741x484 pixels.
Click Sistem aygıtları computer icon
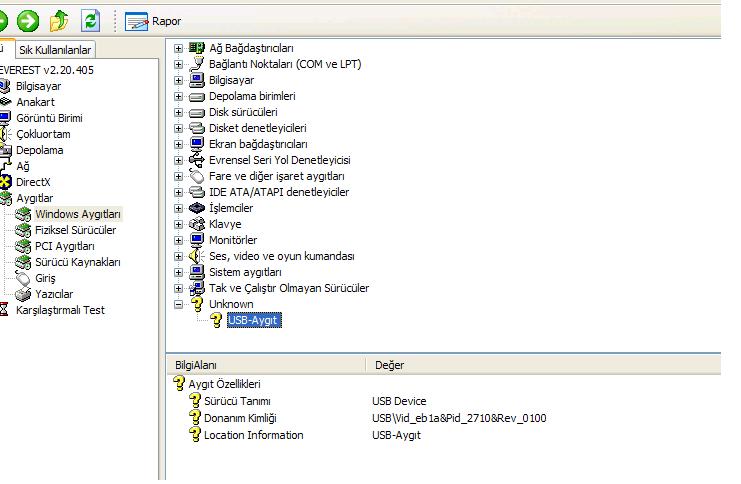[197, 272]
